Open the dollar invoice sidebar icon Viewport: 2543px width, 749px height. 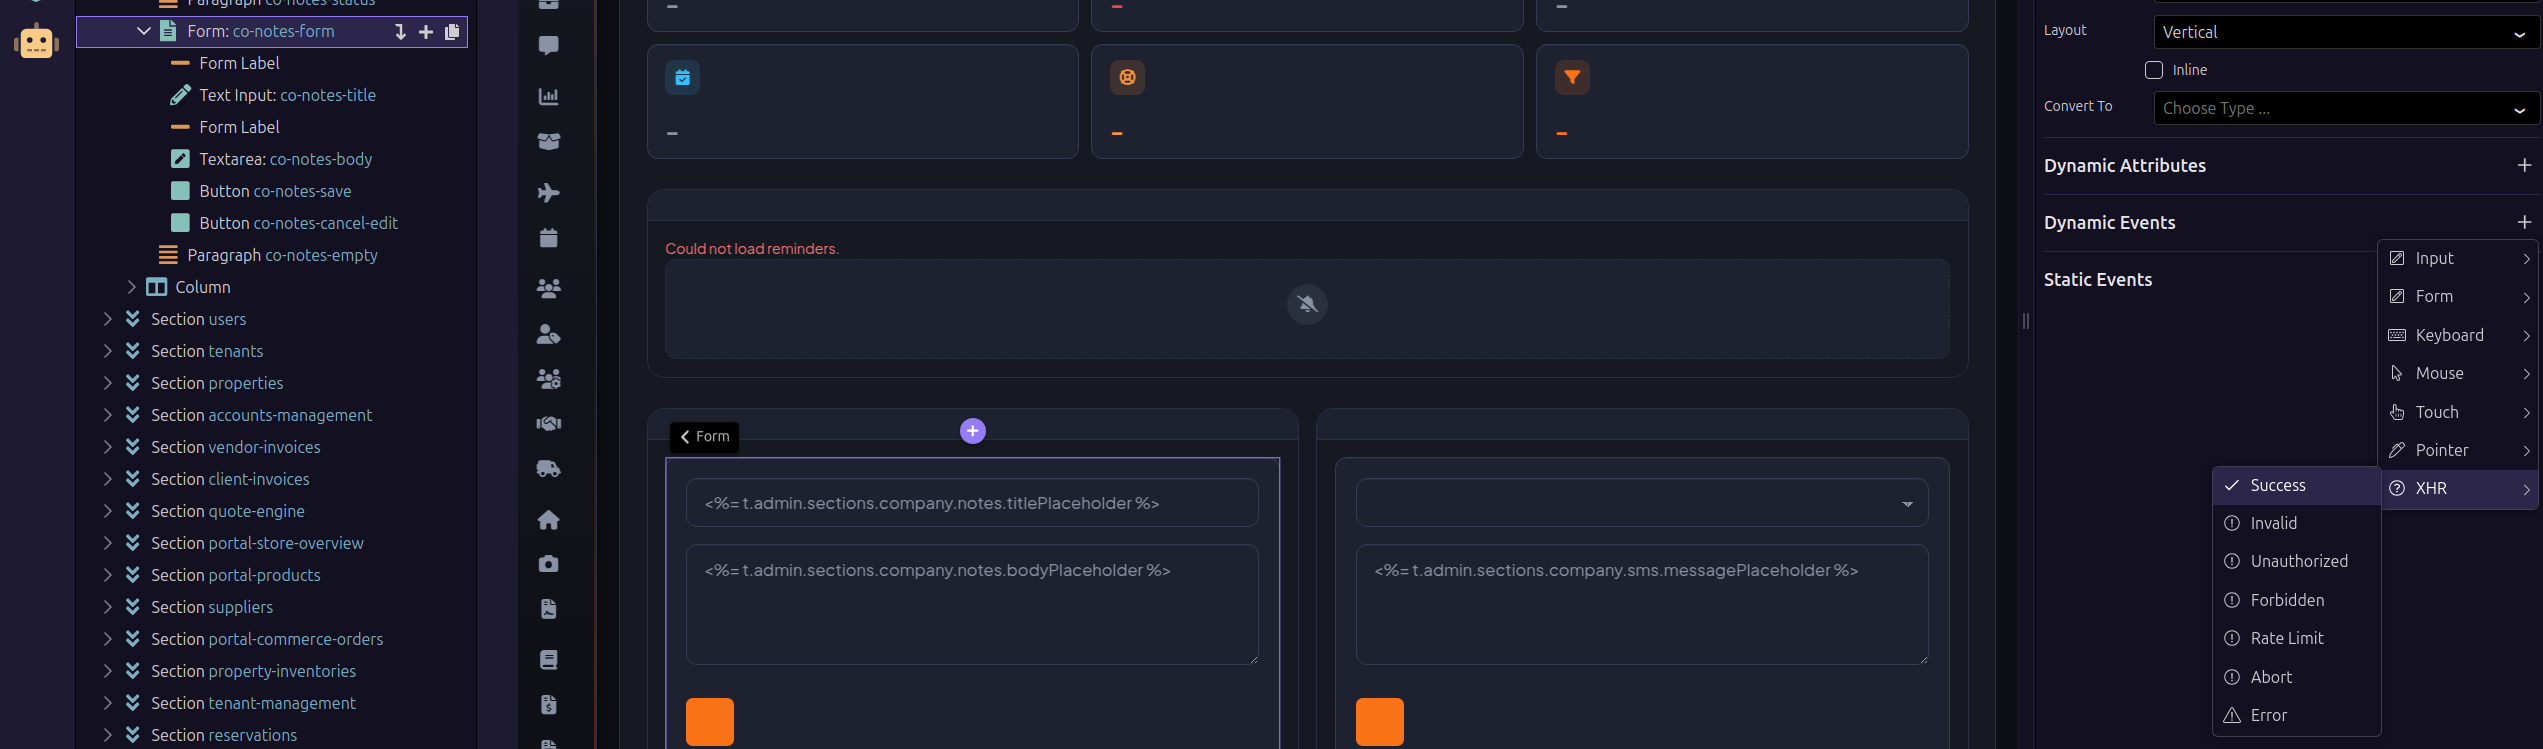click(548, 705)
